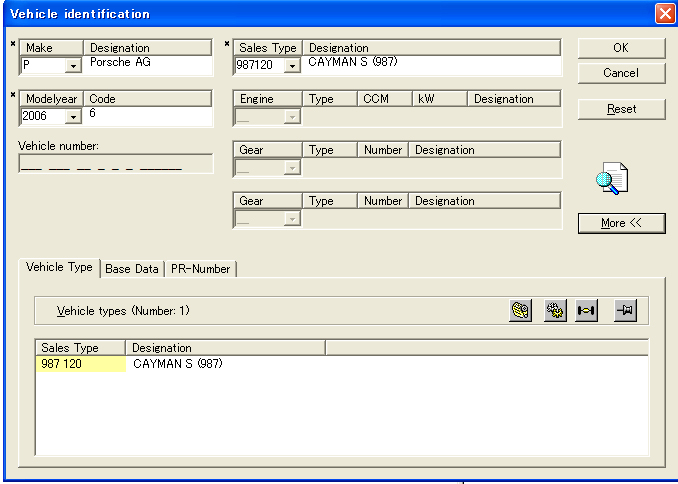
Task: Switch to the Base Data tab
Action: click(132, 269)
